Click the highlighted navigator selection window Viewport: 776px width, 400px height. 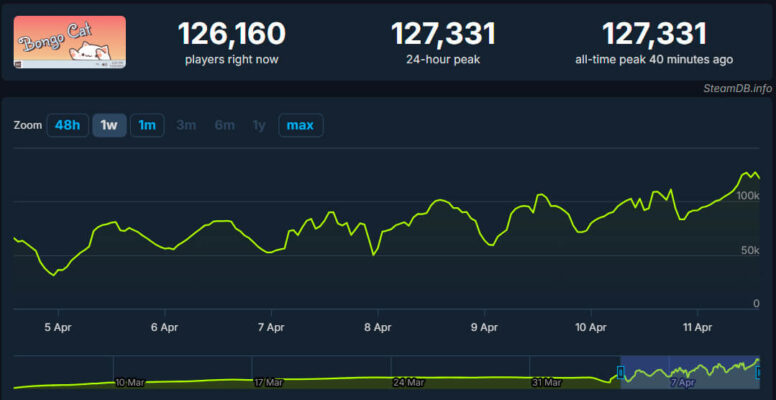[x=696, y=372]
